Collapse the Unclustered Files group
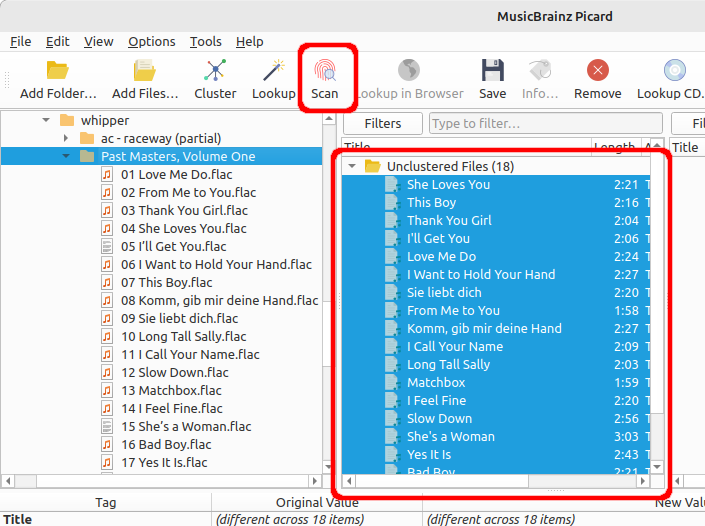705x526 pixels. point(352,166)
